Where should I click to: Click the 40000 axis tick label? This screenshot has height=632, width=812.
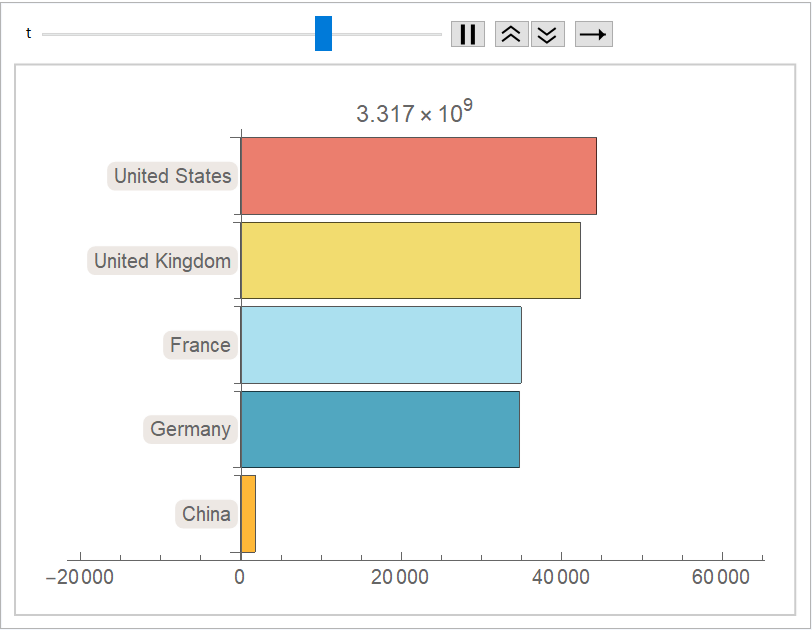560,577
